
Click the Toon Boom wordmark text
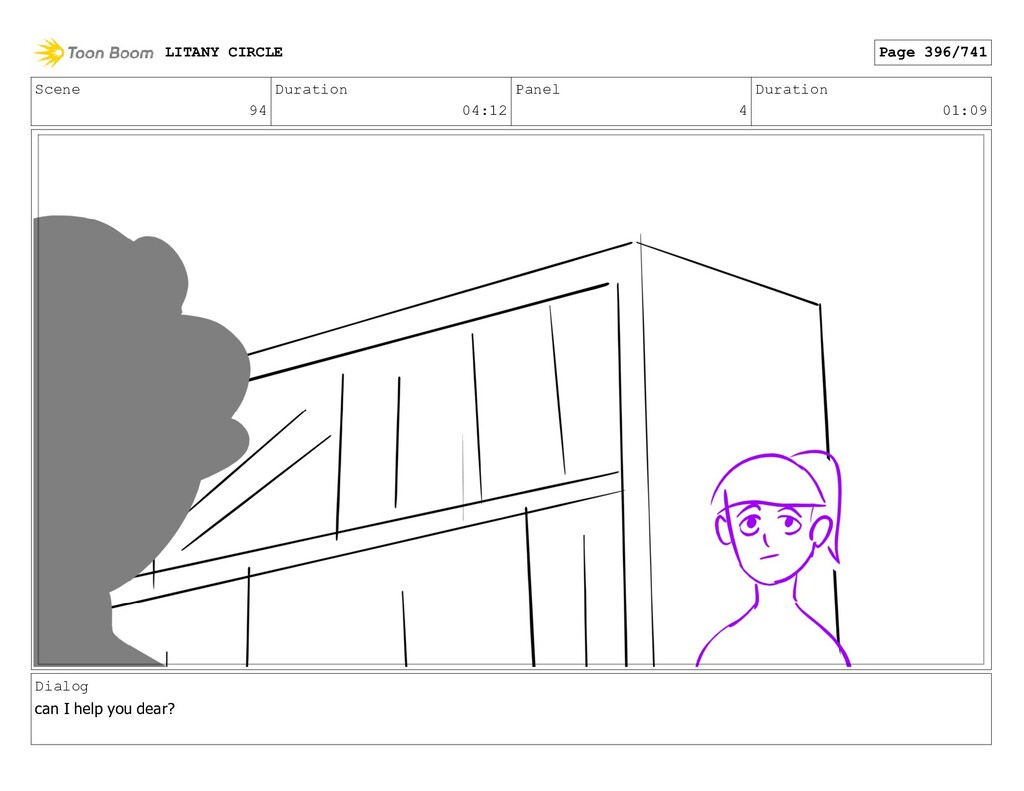110,53
